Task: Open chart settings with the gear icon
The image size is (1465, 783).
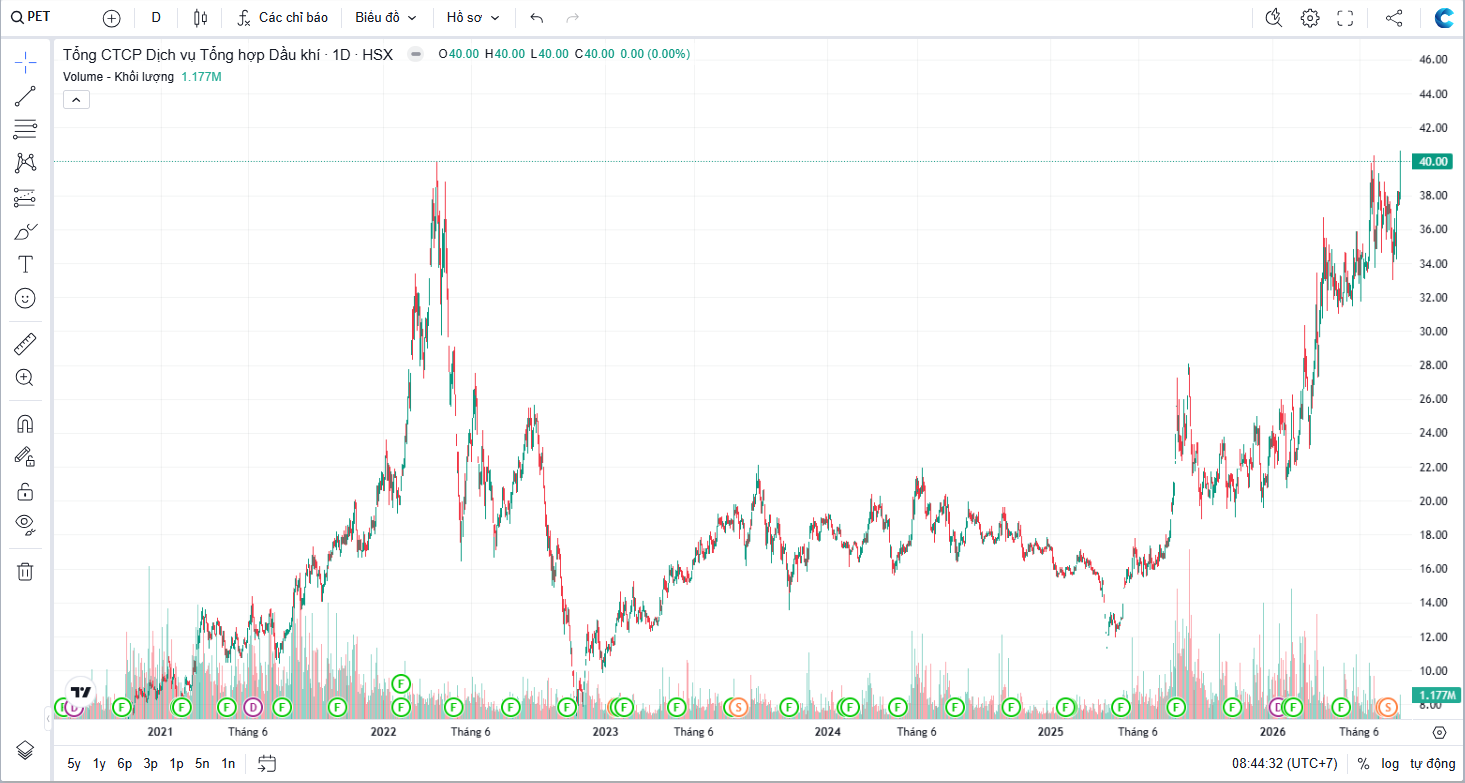Action: tap(1310, 18)
